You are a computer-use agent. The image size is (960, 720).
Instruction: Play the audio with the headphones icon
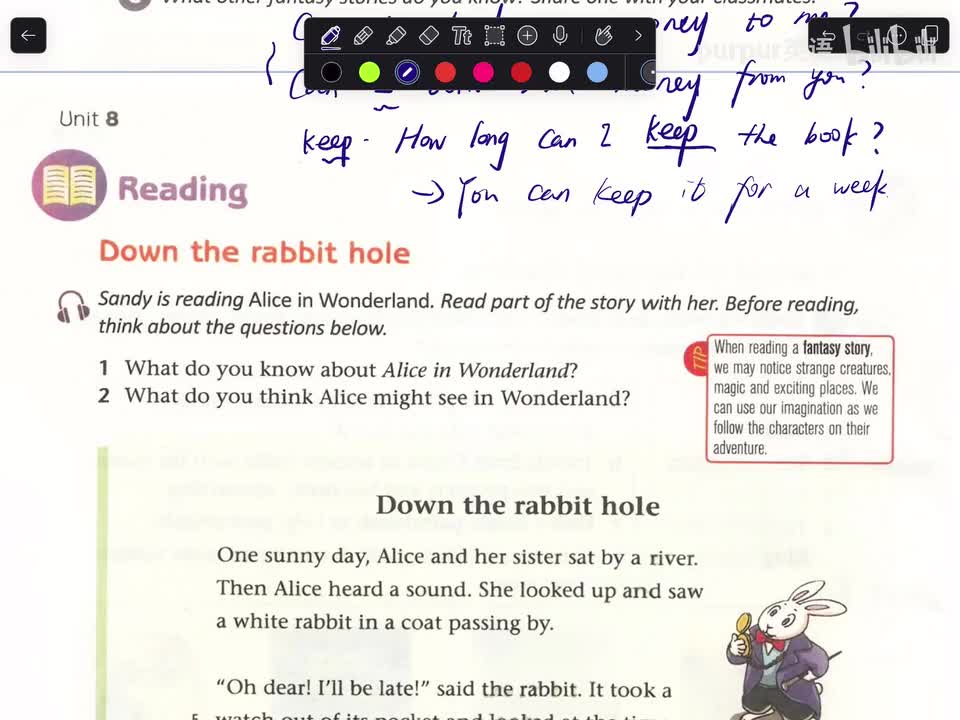click(x=73, y=306)
